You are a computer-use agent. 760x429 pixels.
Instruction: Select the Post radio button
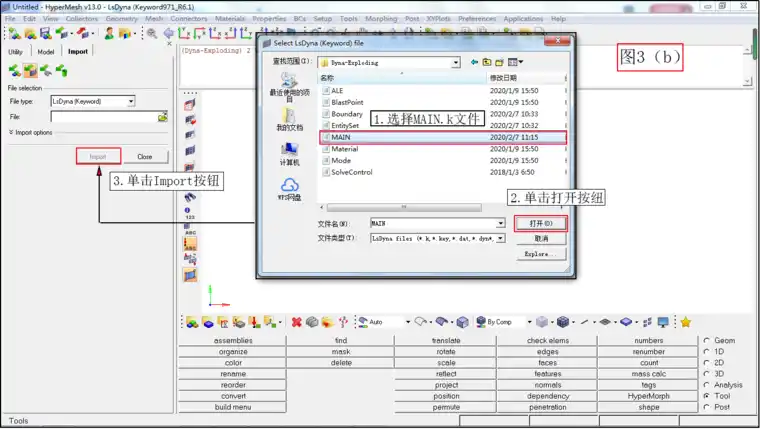[x=707, y=407]
